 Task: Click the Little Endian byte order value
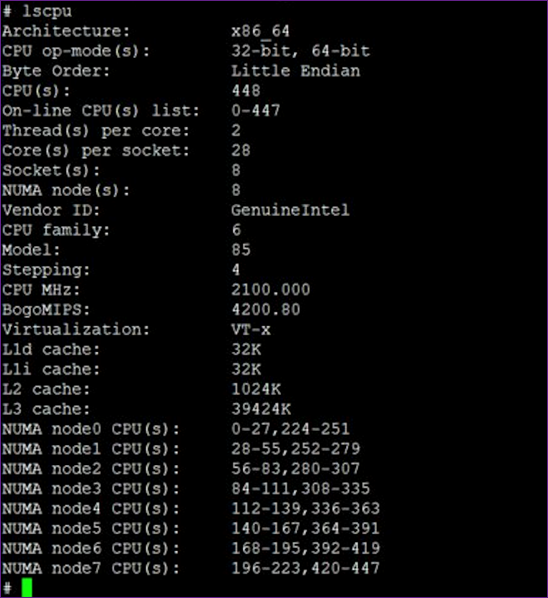(296, 71)
